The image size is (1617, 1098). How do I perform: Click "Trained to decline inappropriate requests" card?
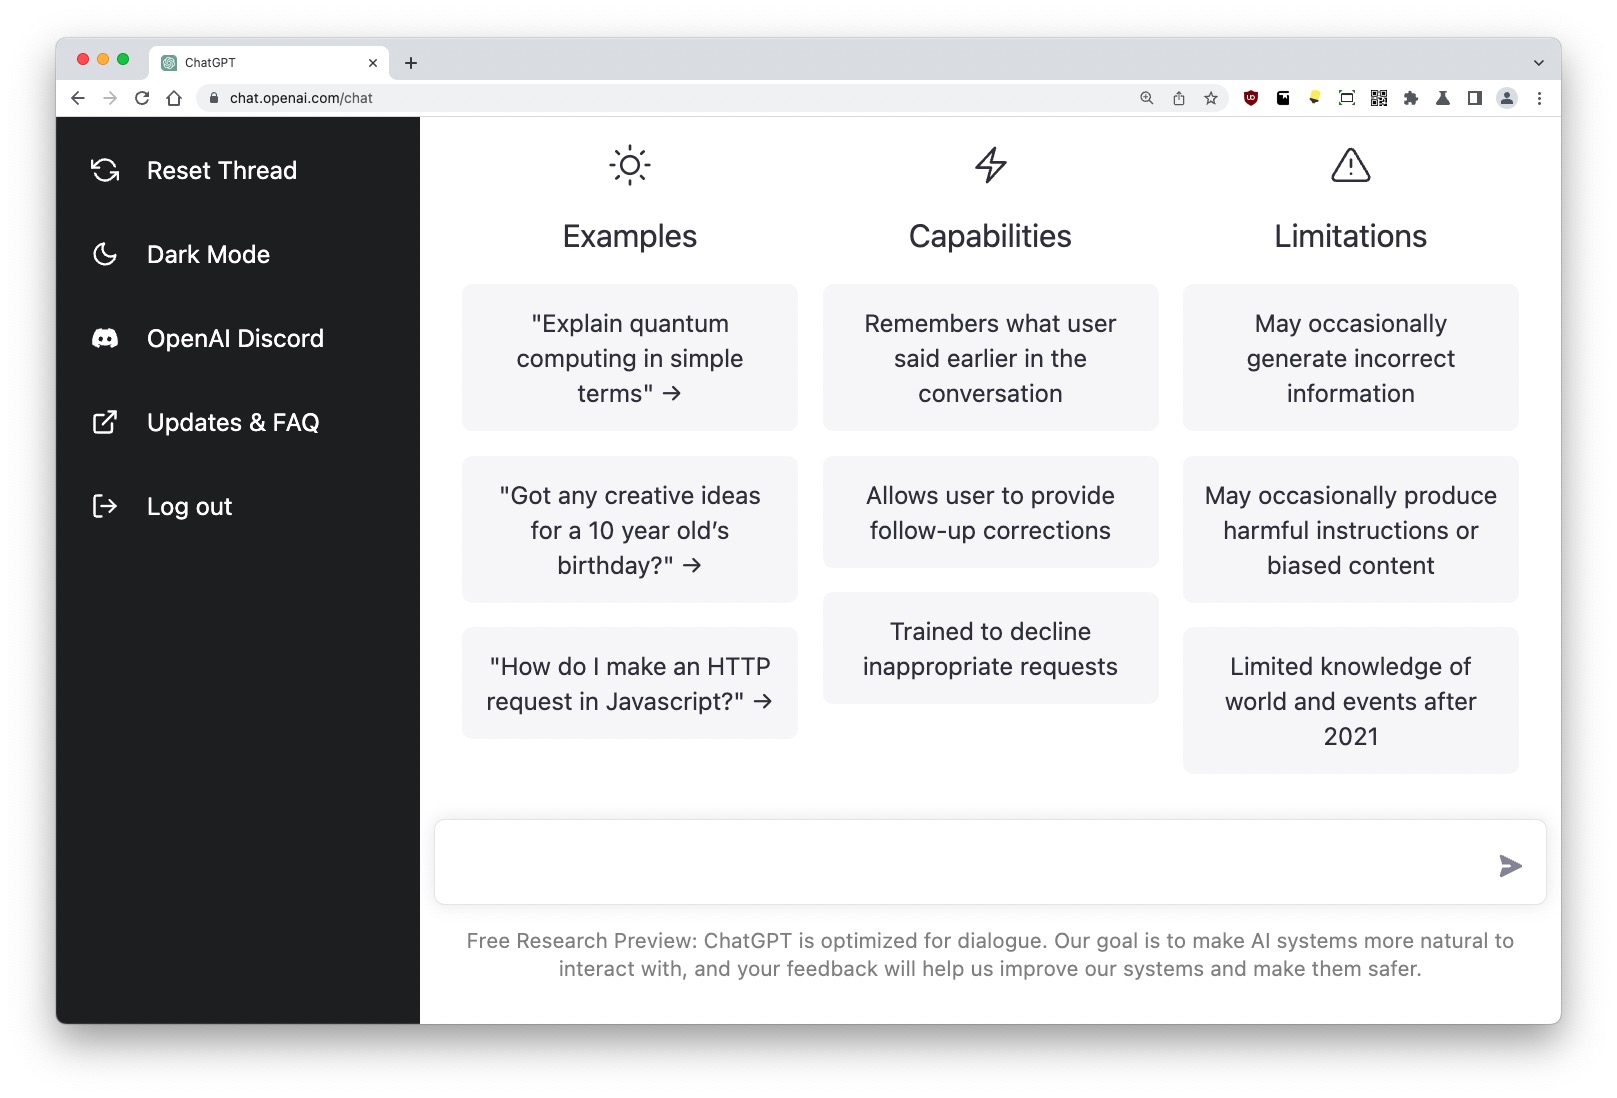[x=990, y=649]
